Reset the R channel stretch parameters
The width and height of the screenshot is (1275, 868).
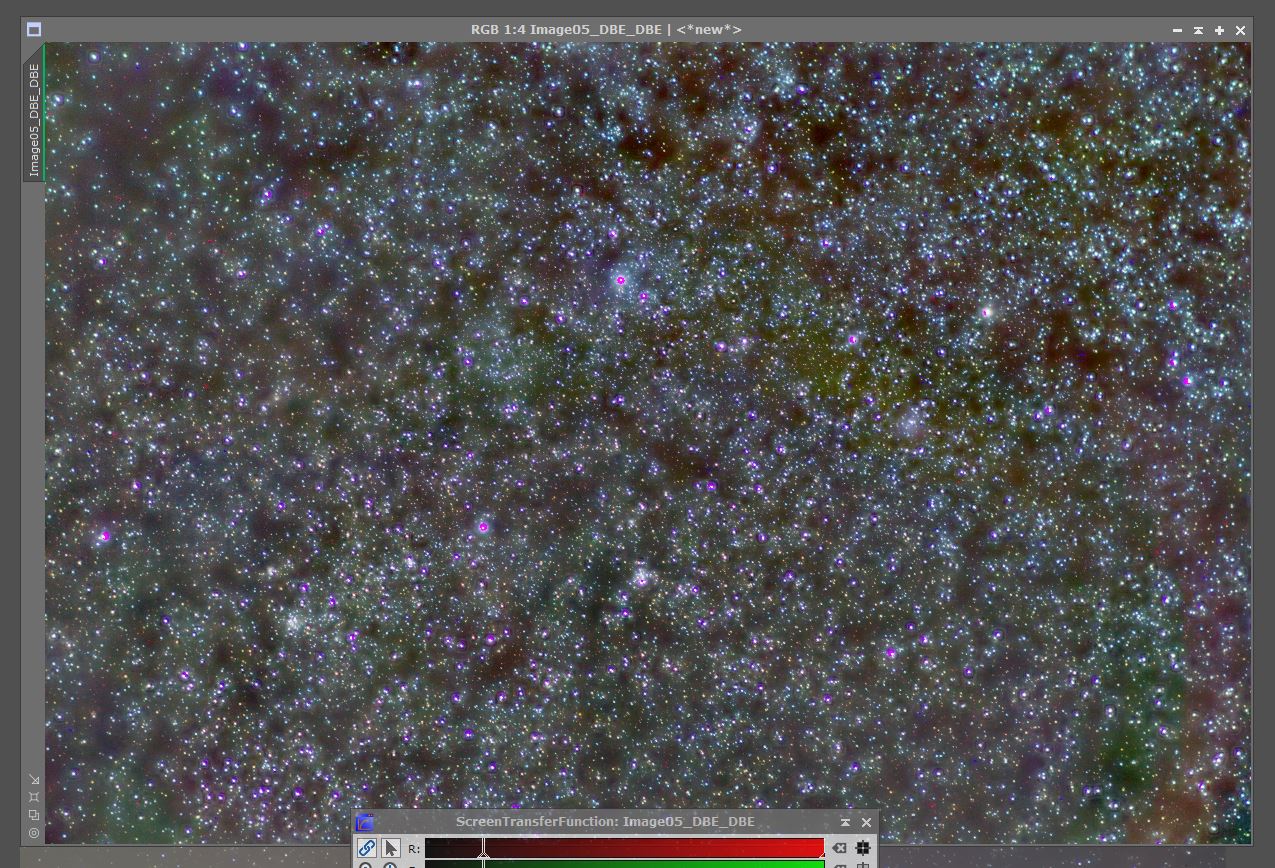tap(840, 848)
